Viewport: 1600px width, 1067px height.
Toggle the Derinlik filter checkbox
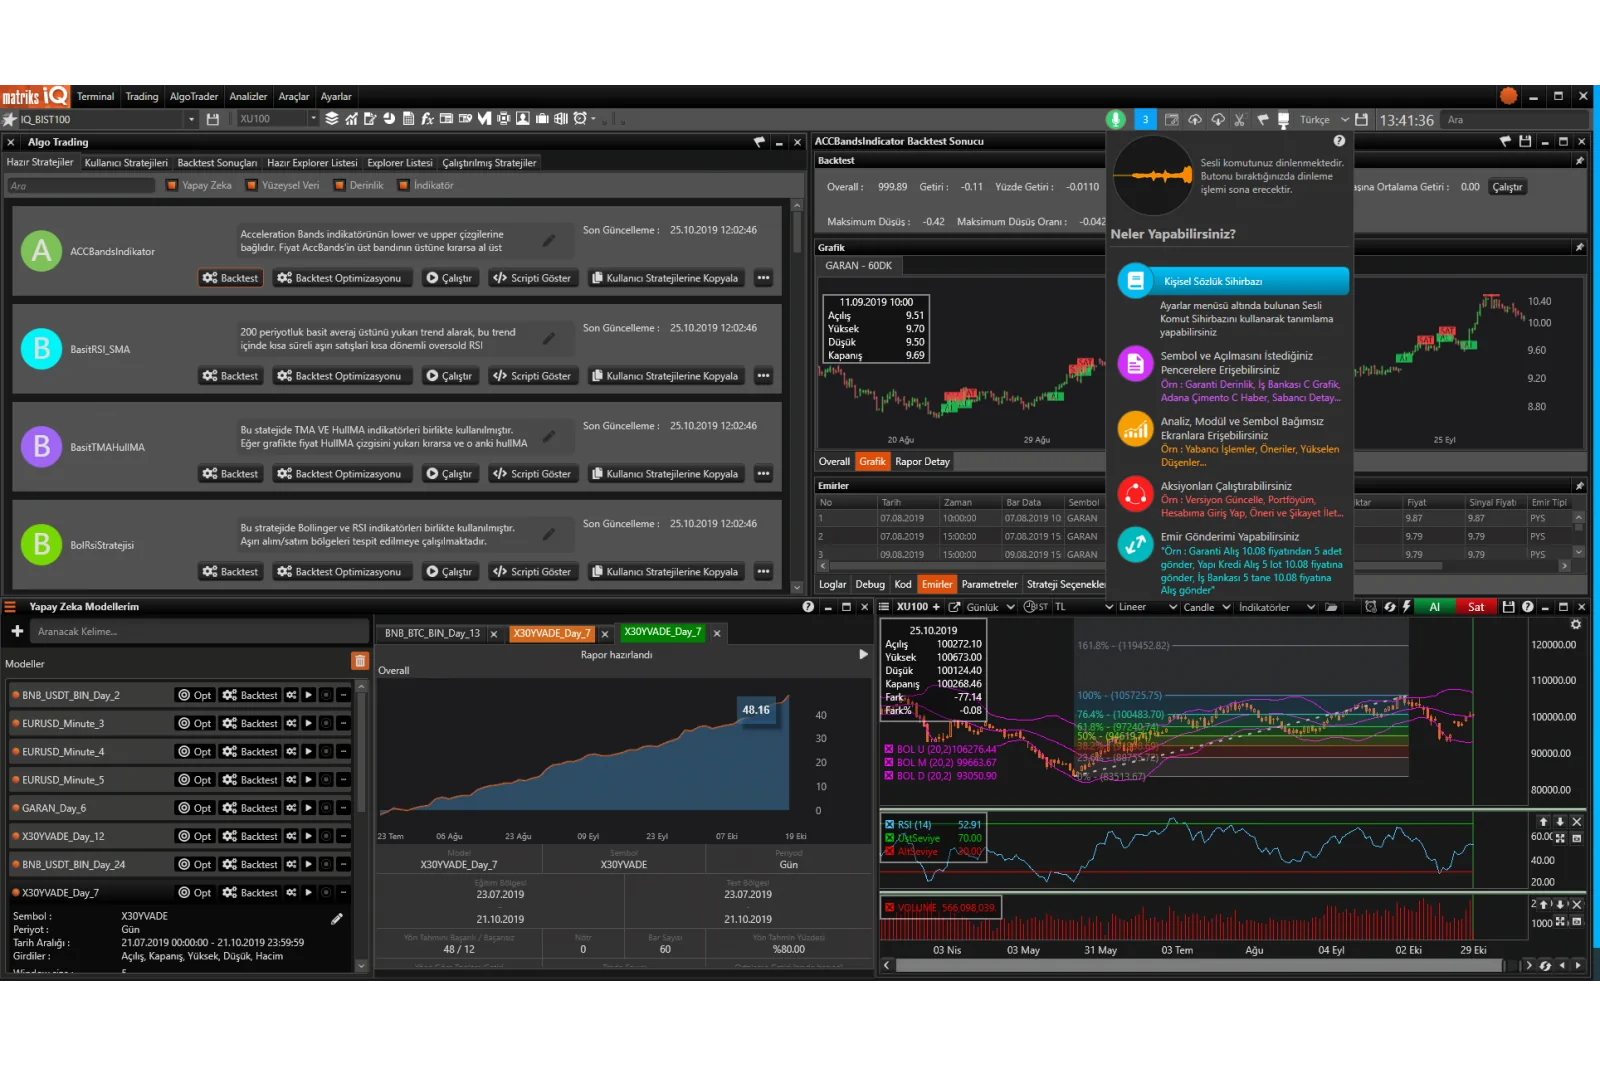tap(340, 185)
